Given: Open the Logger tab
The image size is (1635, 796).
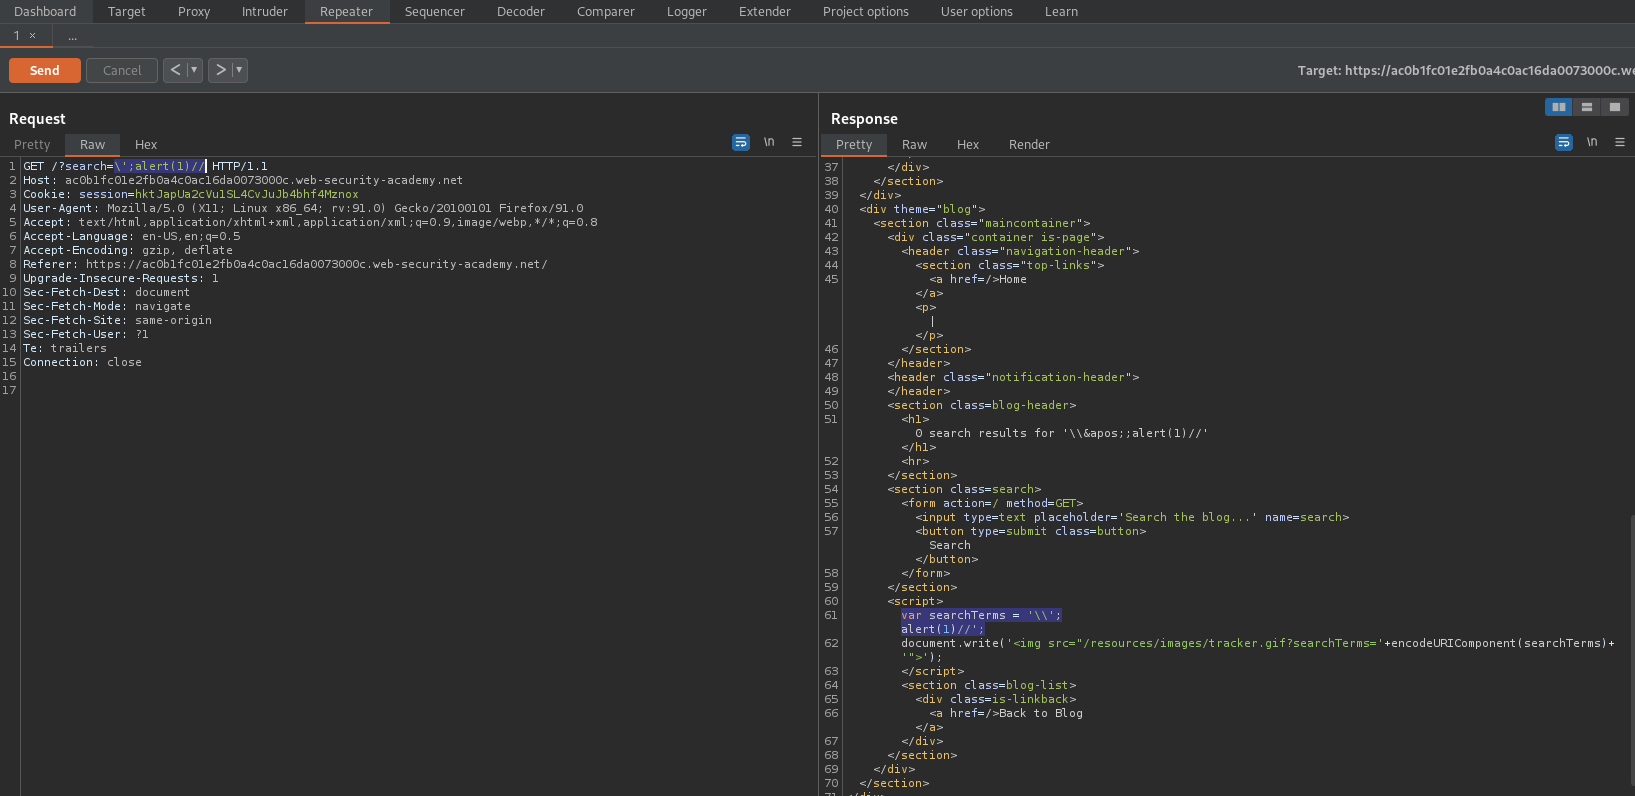Looking at the screenshot, I should (x=687, y=12).
